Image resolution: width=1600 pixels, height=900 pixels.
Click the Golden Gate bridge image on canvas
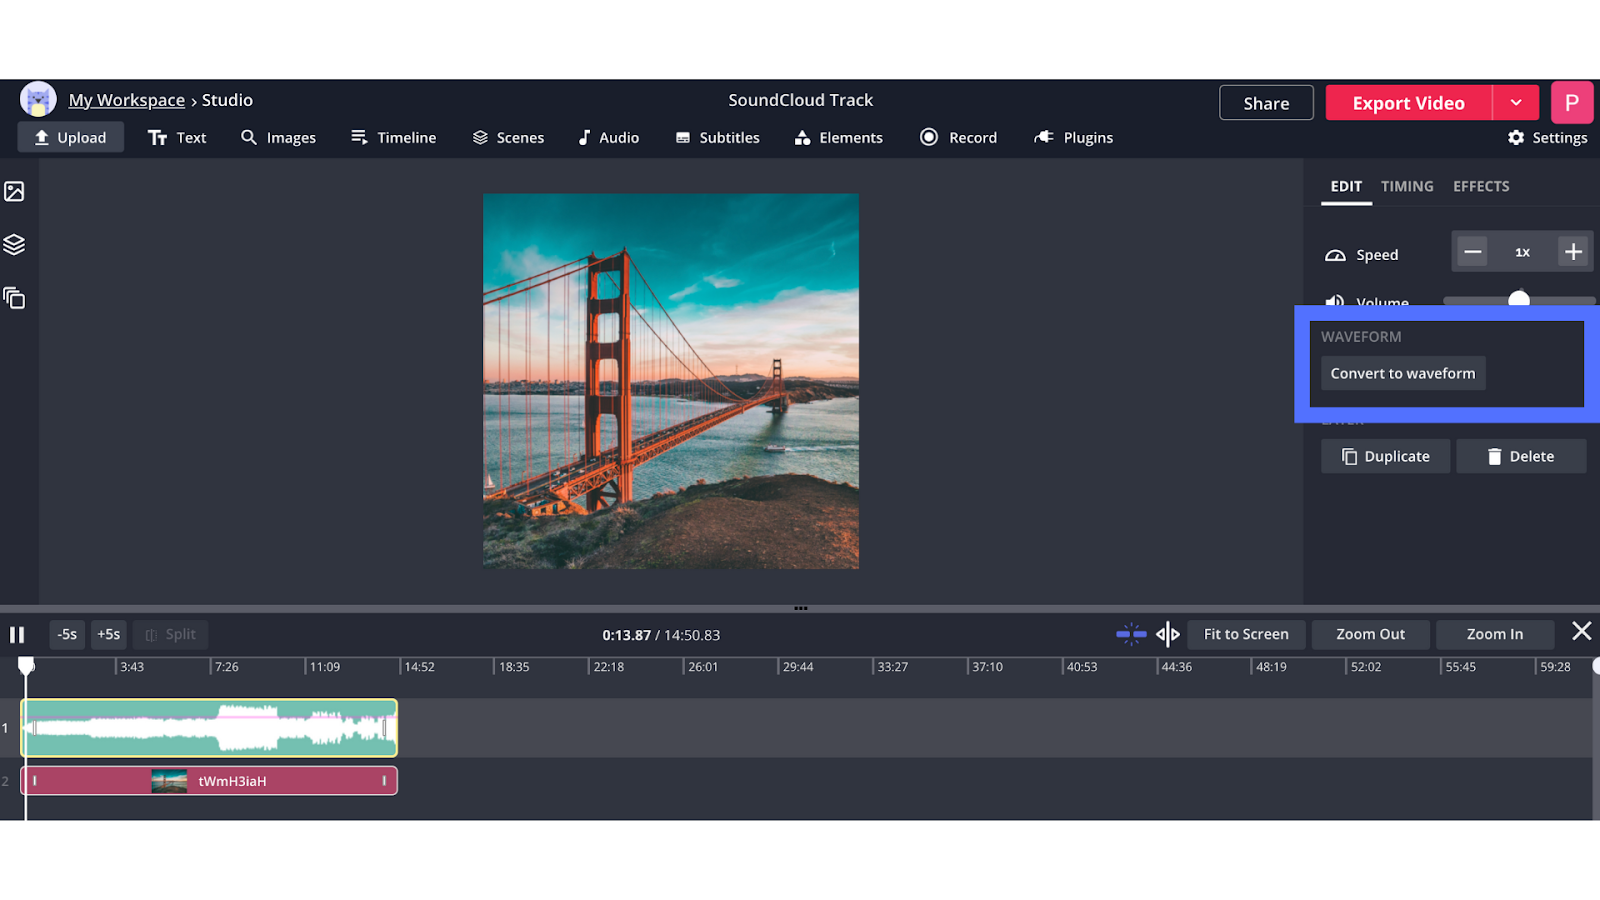671,381
